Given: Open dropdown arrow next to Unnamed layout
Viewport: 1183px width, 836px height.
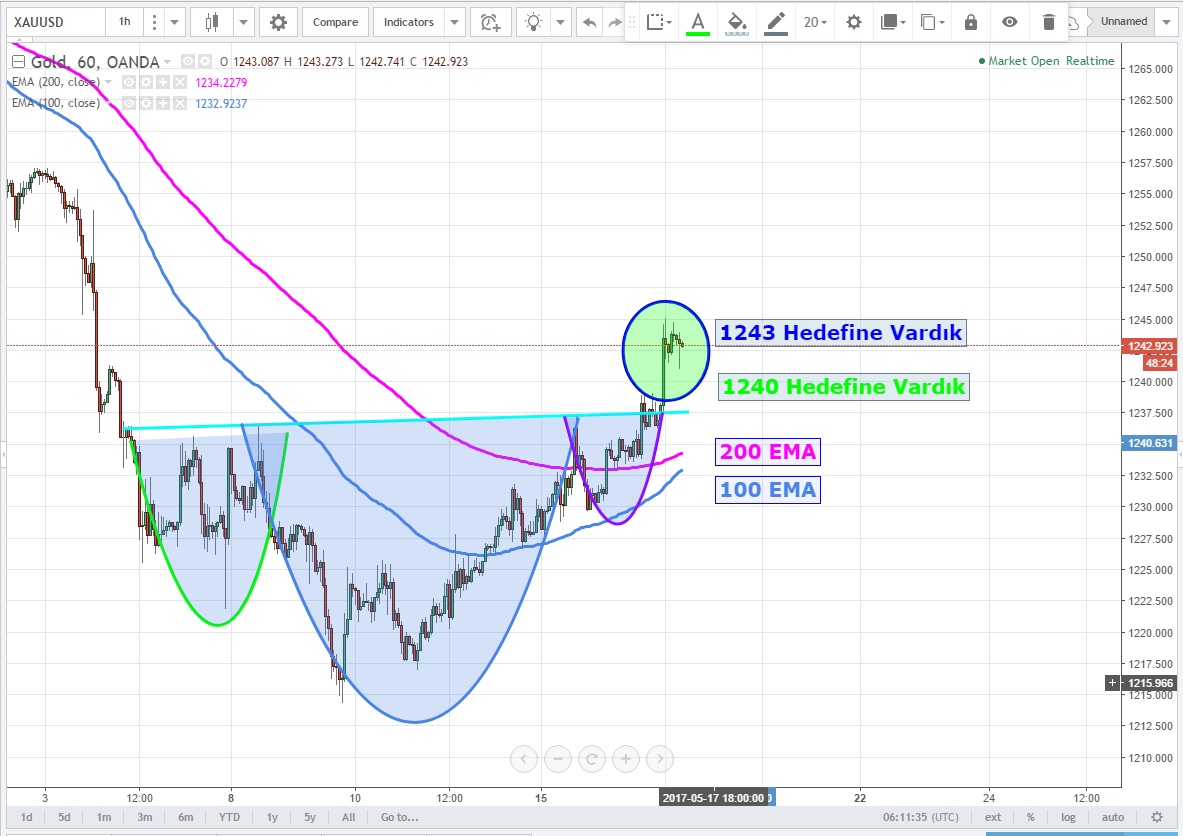Looking at the screenshot, I should click(x=1168, y=21).
